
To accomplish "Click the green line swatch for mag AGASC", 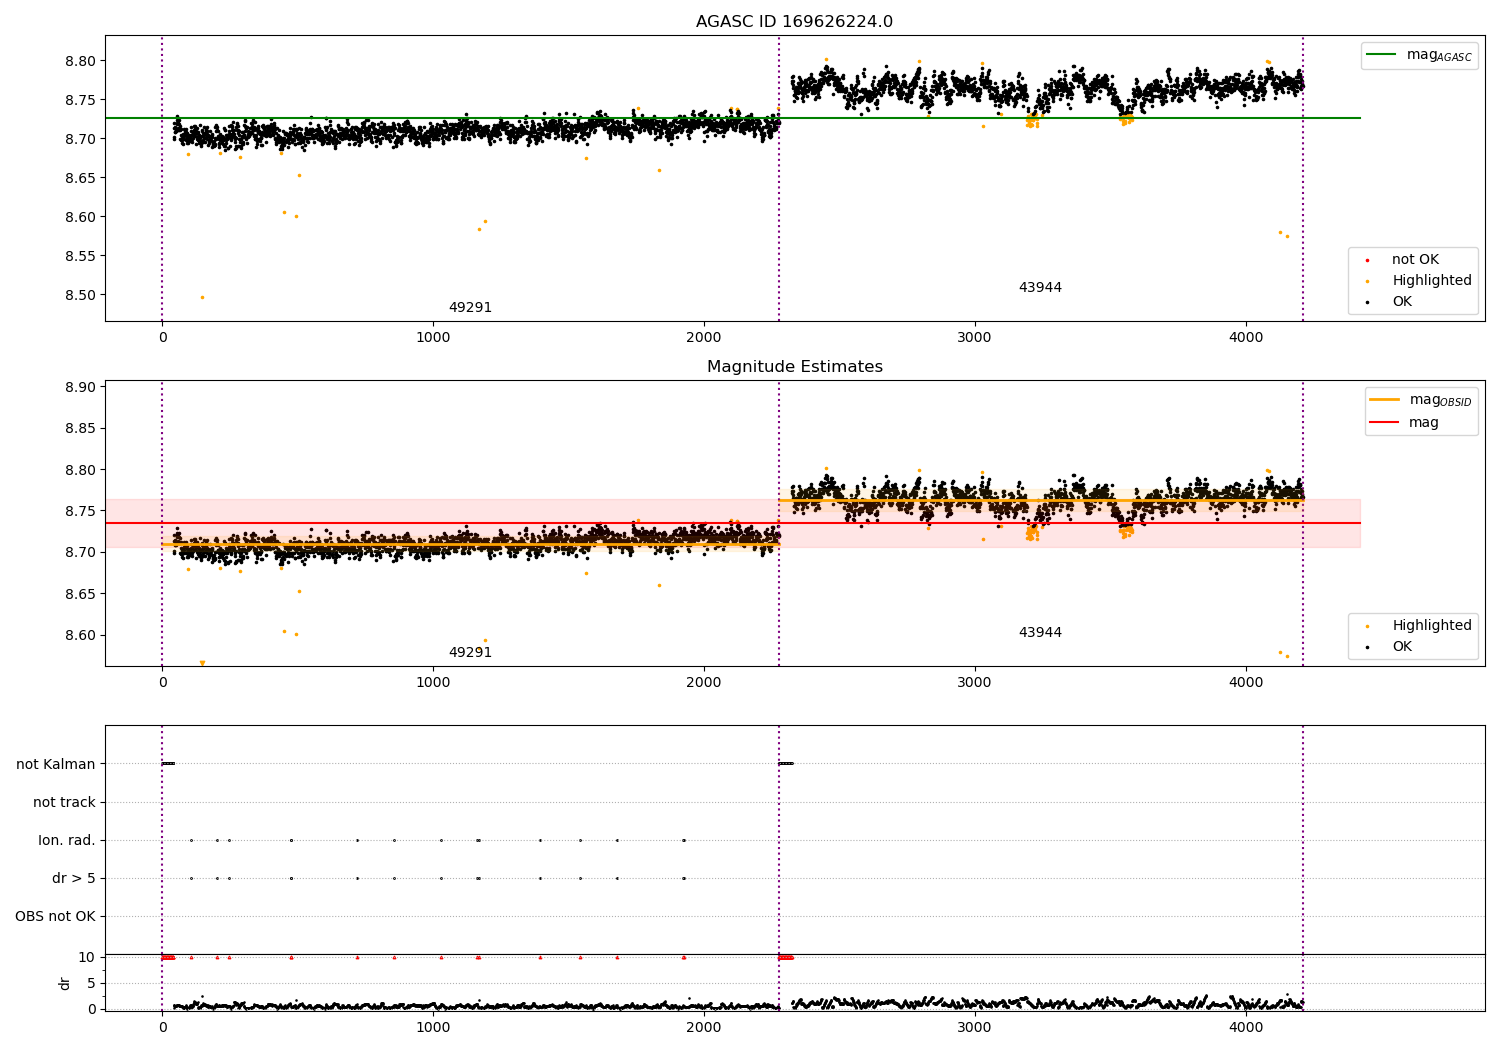I will click(x=1382, y=55).
